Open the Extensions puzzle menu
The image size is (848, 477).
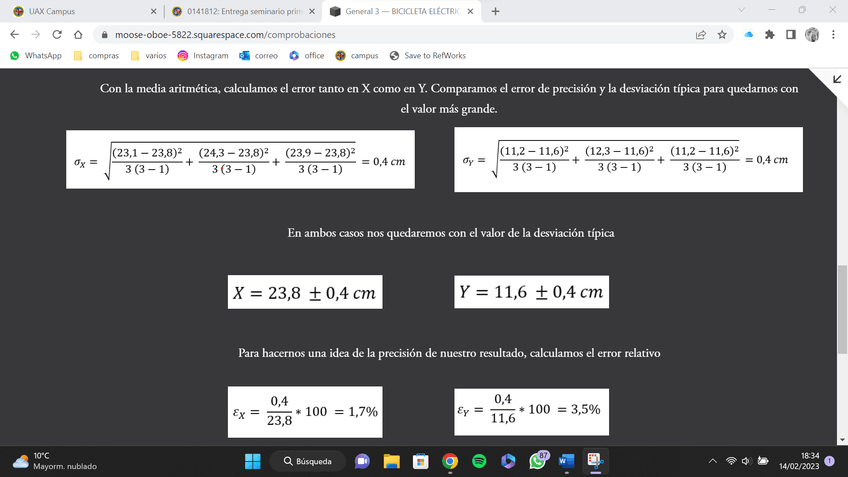pyautogui.click(x=770, y=35)
